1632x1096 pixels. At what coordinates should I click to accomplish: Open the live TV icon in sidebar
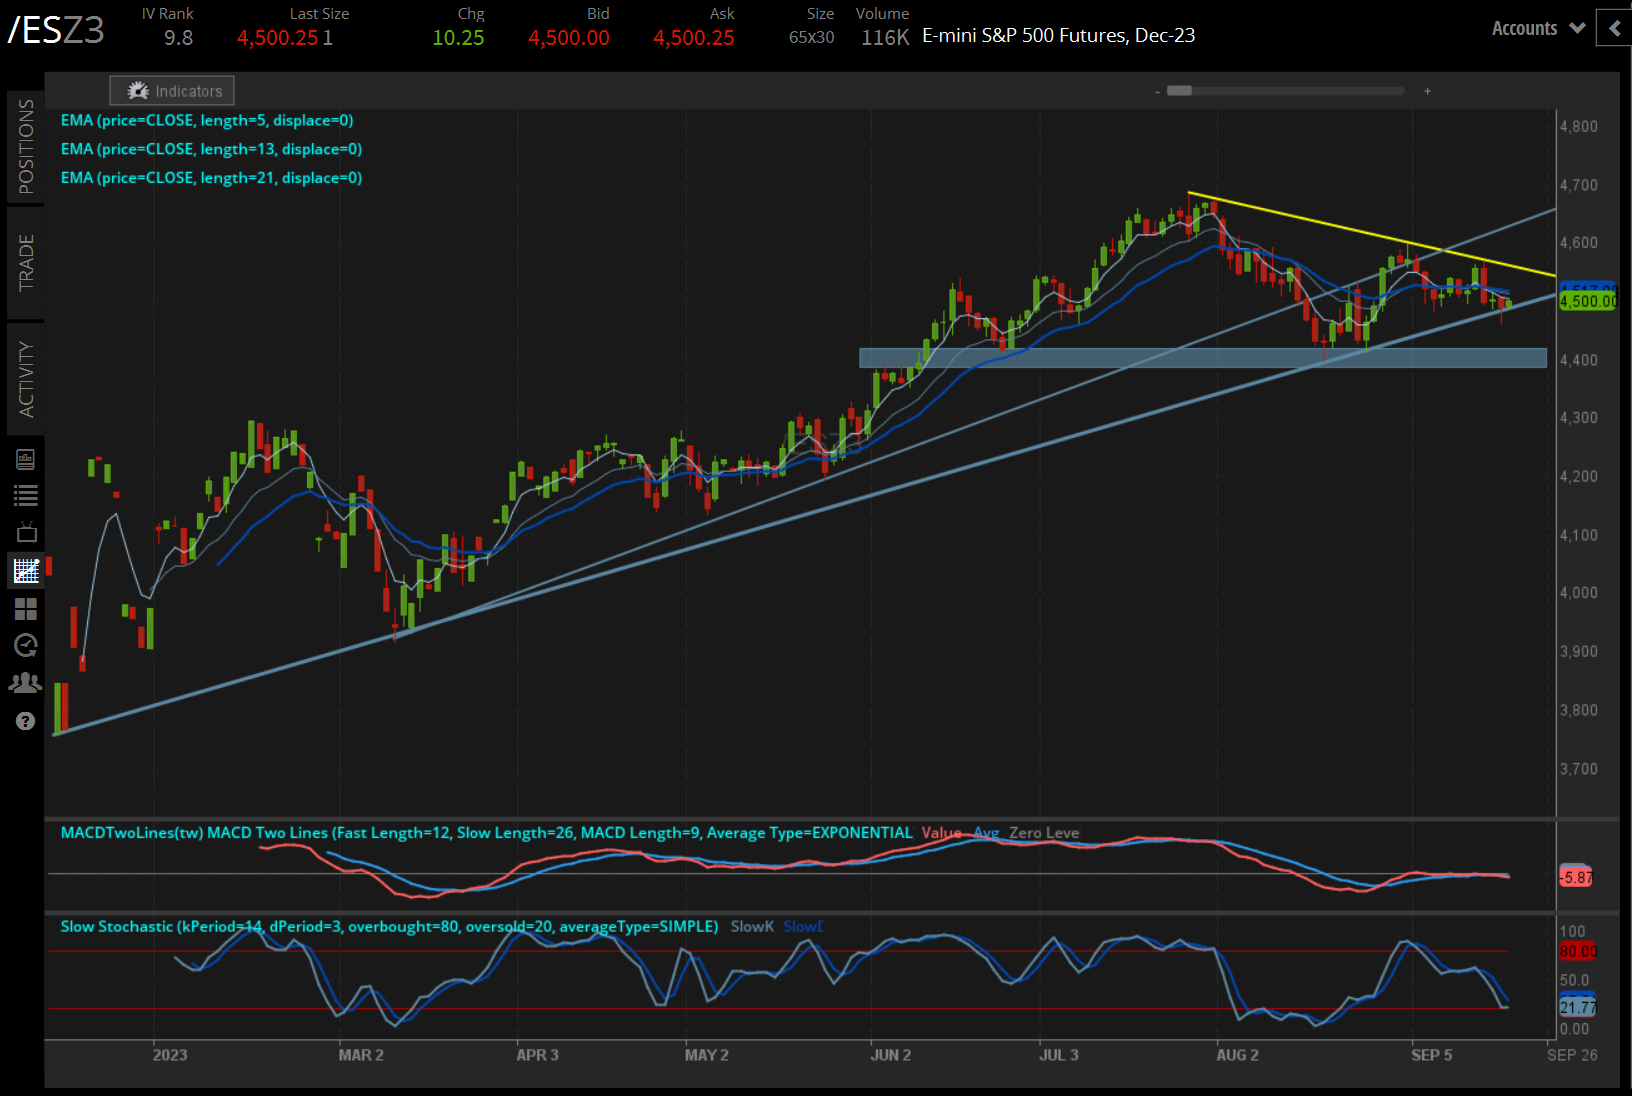point(26,532)
